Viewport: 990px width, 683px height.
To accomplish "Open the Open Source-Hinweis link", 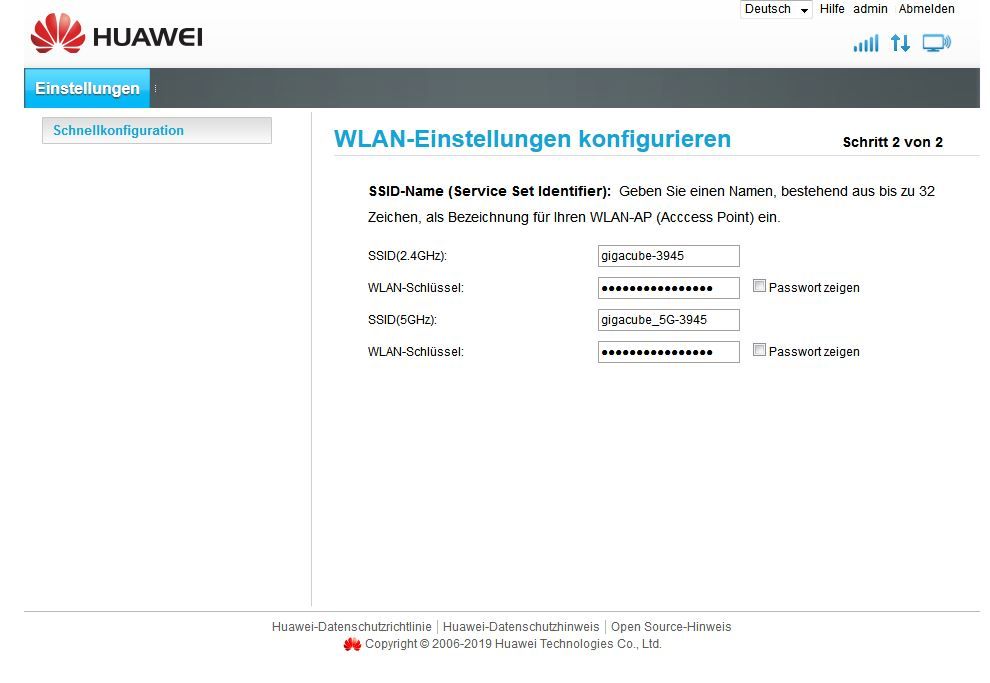I will [x=671, y=627].
